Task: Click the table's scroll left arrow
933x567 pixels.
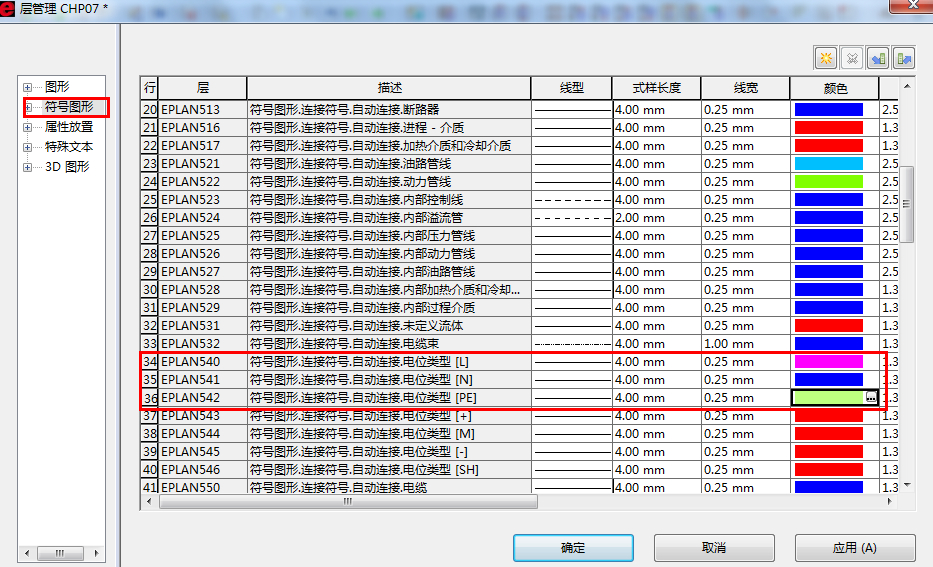Action: [149, 502]
